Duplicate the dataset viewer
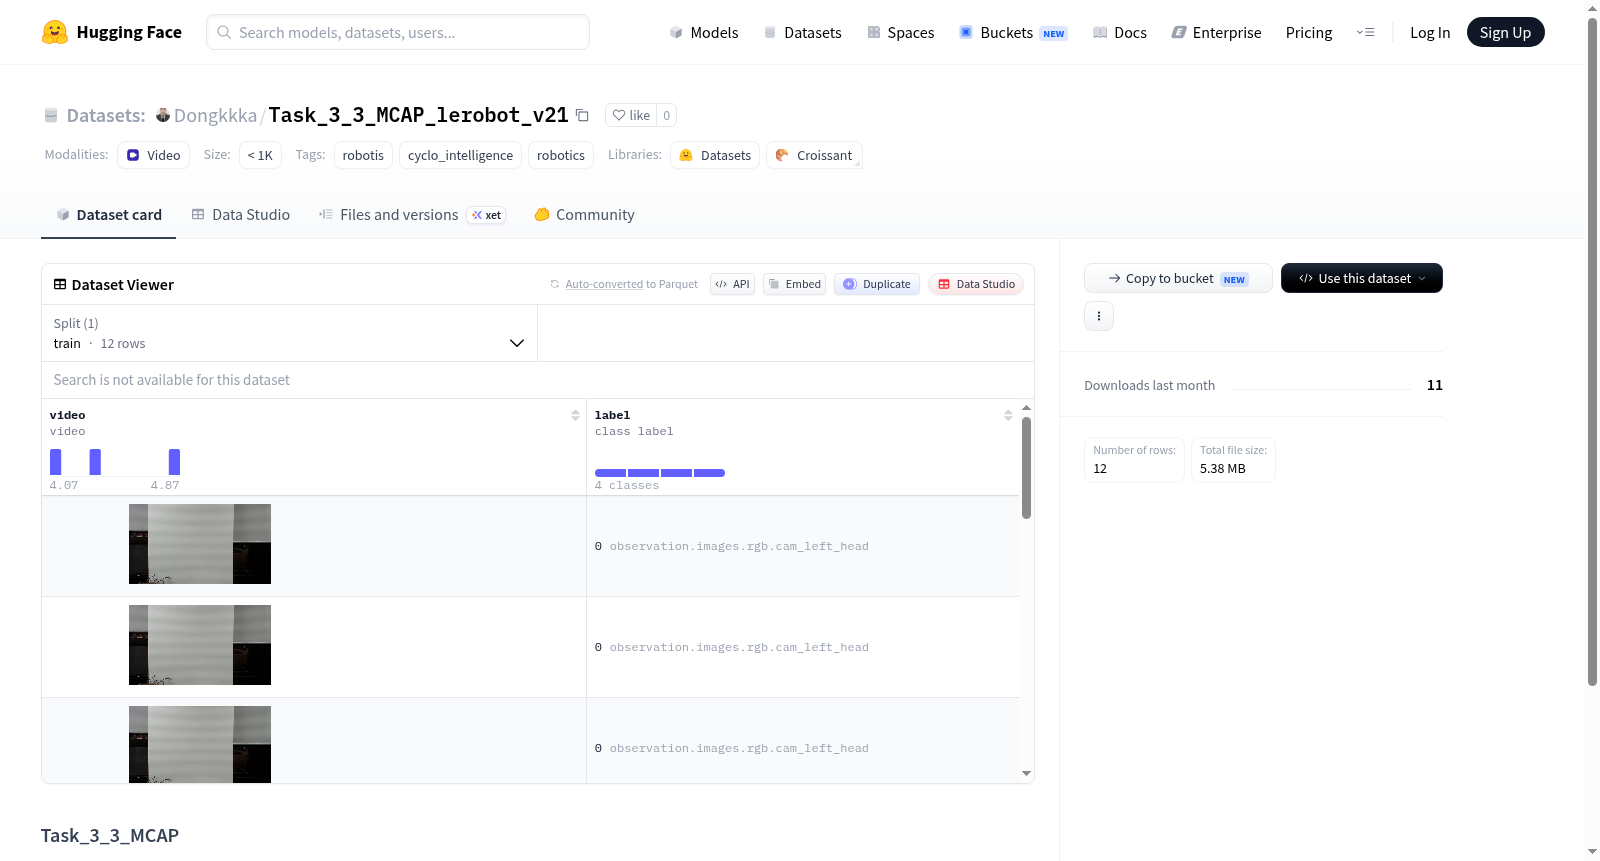 pyautogui.click(x=877, y=284)
